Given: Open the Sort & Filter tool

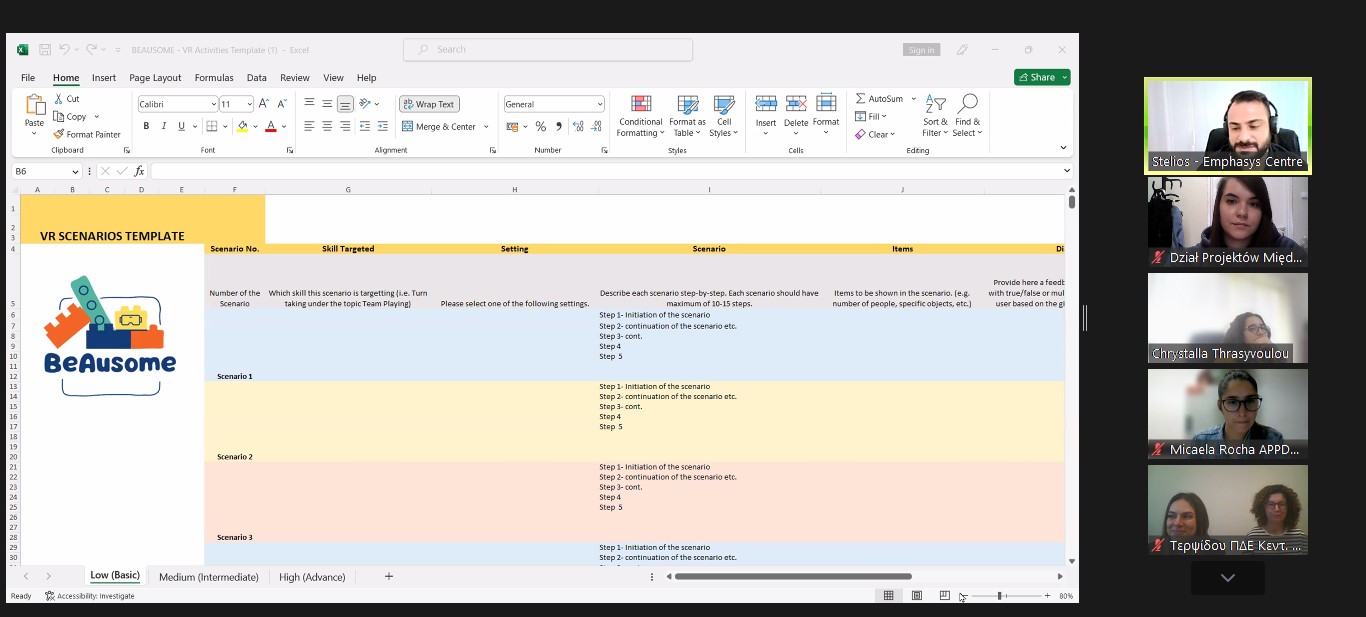Looking at the screenshot, I should point(935,104).
